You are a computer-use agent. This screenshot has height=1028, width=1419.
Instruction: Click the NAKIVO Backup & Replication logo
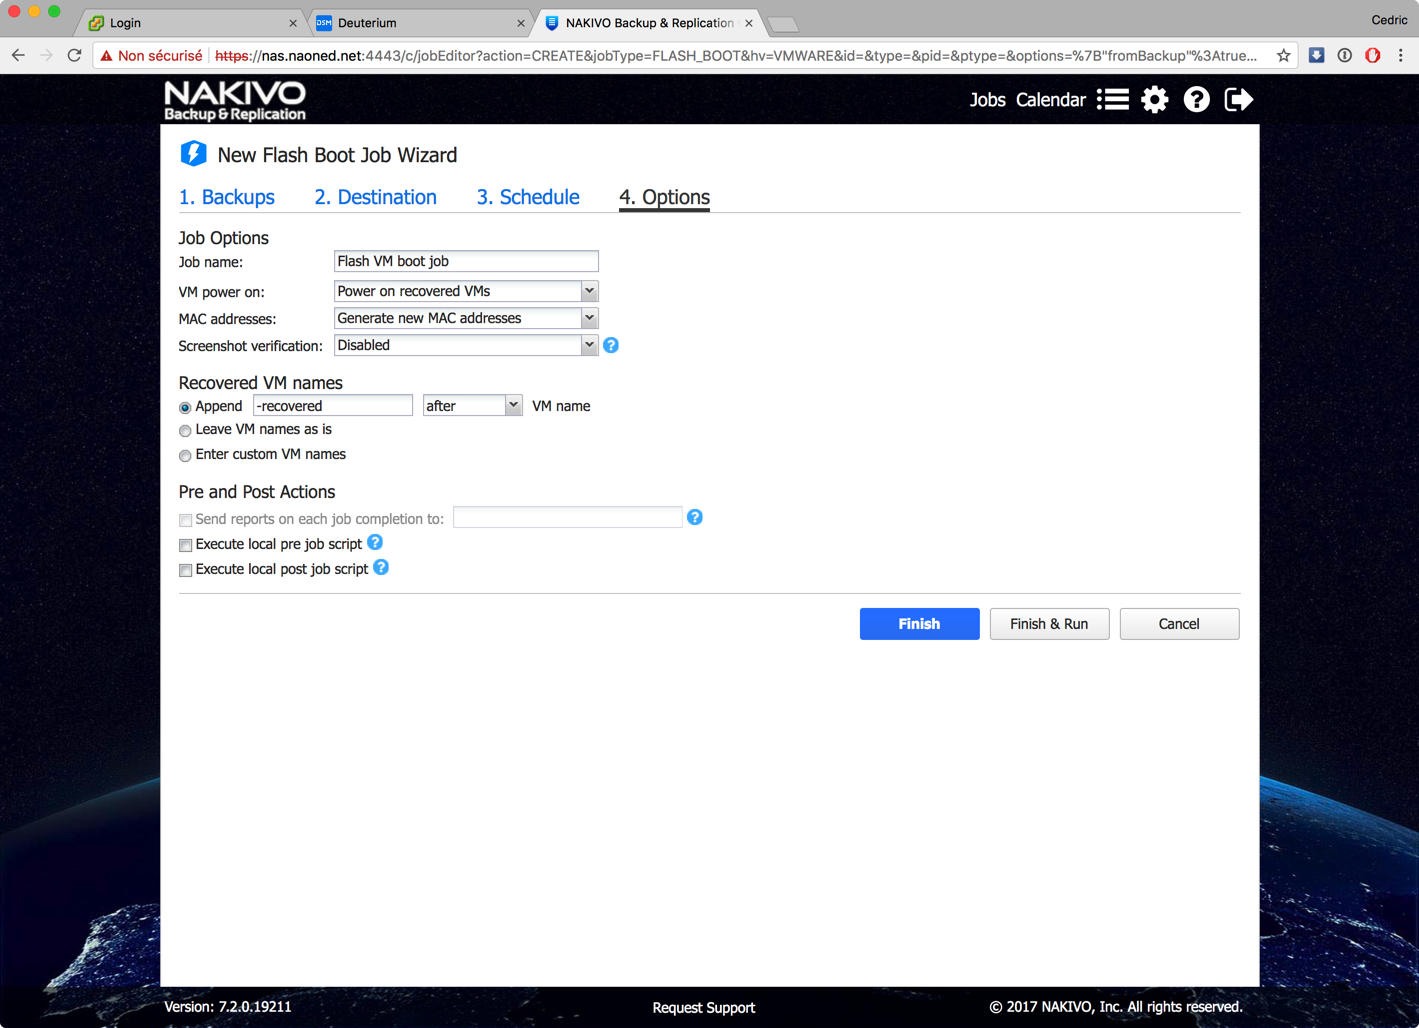tap(235, 101)
